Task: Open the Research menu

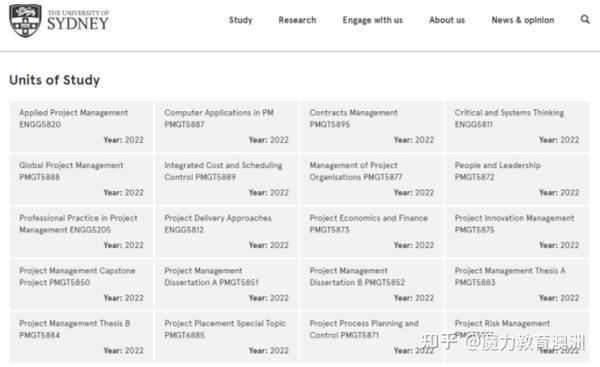Action: coord(297,20)
